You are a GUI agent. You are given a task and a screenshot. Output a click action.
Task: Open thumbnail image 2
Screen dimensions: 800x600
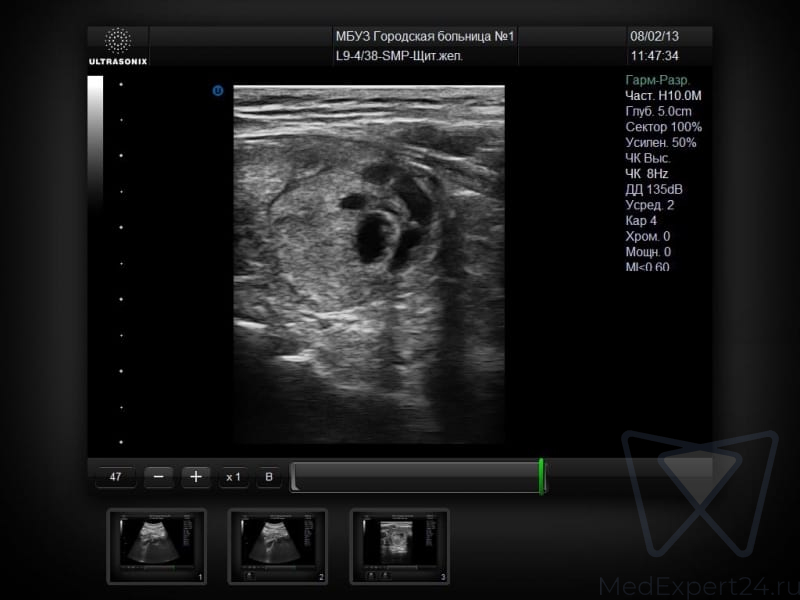[278, 546]
